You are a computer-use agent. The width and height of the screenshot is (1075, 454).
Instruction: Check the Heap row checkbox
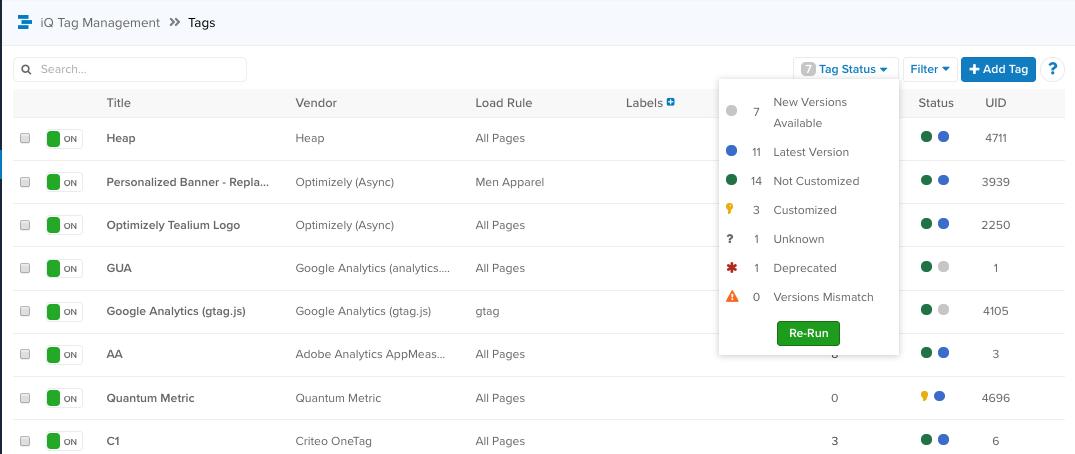coord(25,138)
